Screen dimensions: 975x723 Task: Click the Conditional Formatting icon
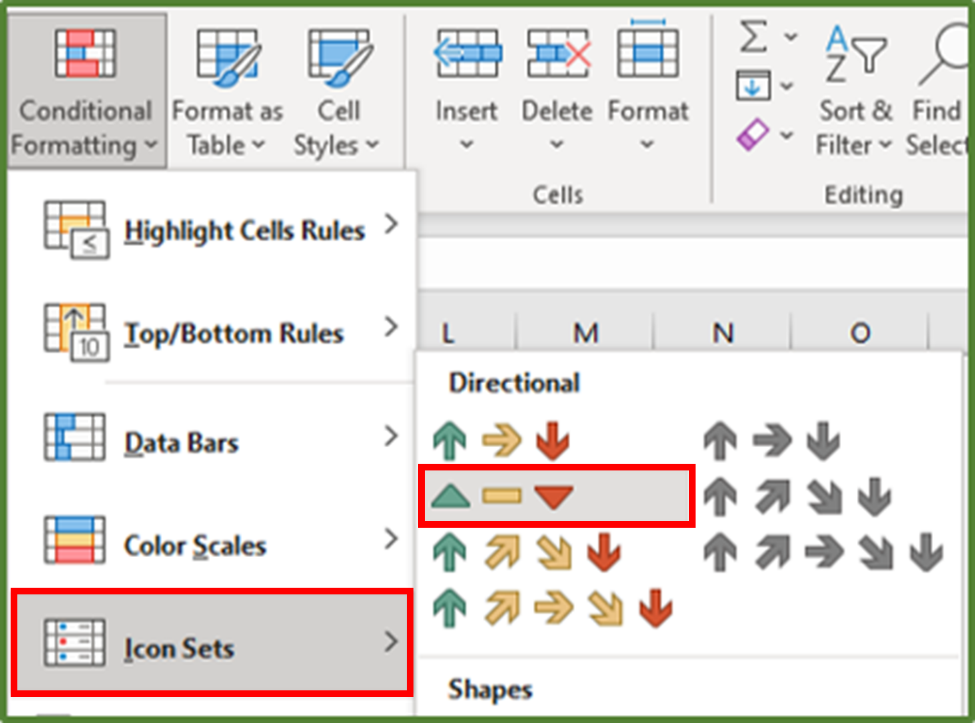84,55
